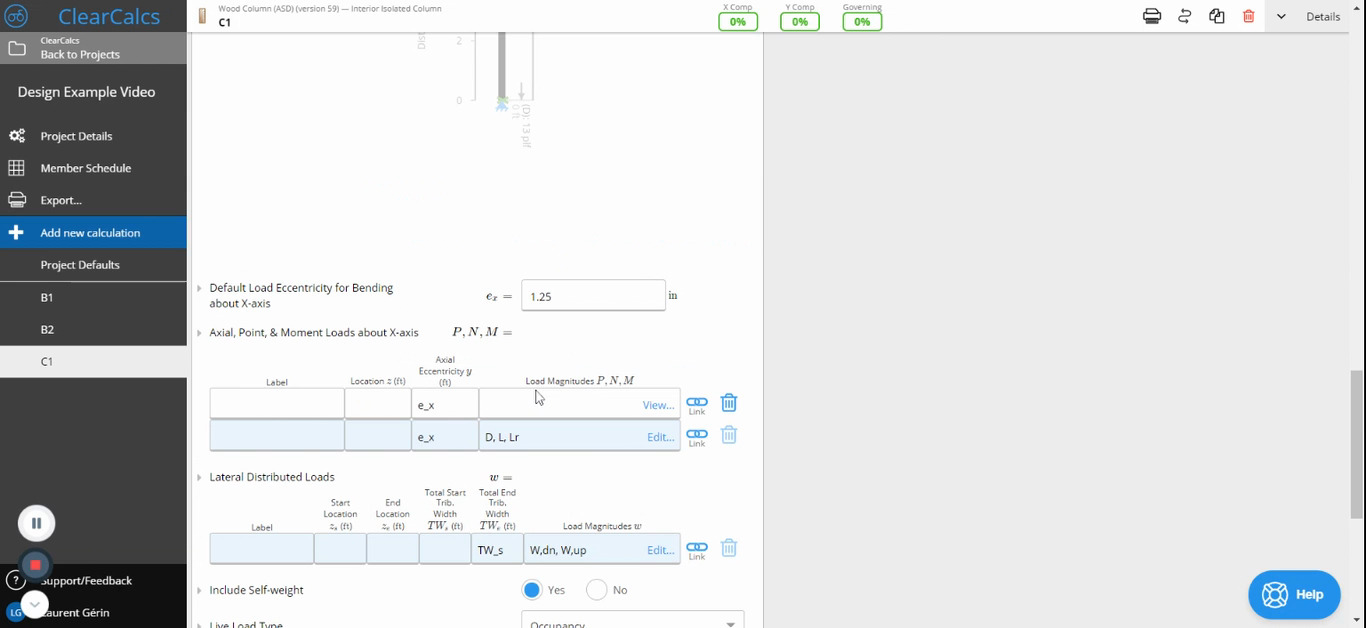The image size is (1366, 628).
Task: Click the link icon on the e_x View row
Action: point(697,405)
